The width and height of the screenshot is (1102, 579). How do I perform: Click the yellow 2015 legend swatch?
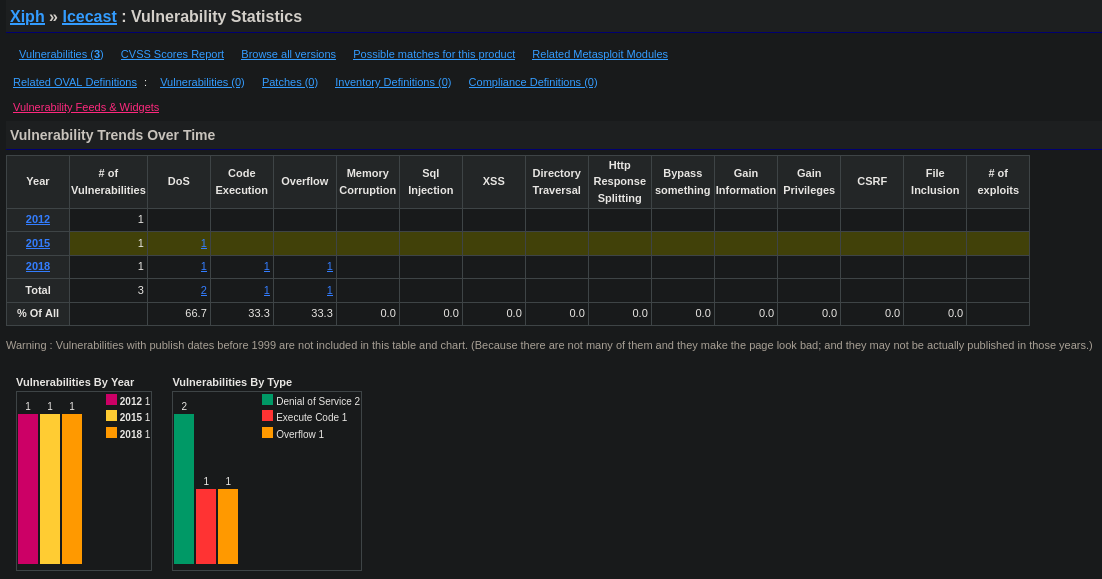[x=111, y=416]
